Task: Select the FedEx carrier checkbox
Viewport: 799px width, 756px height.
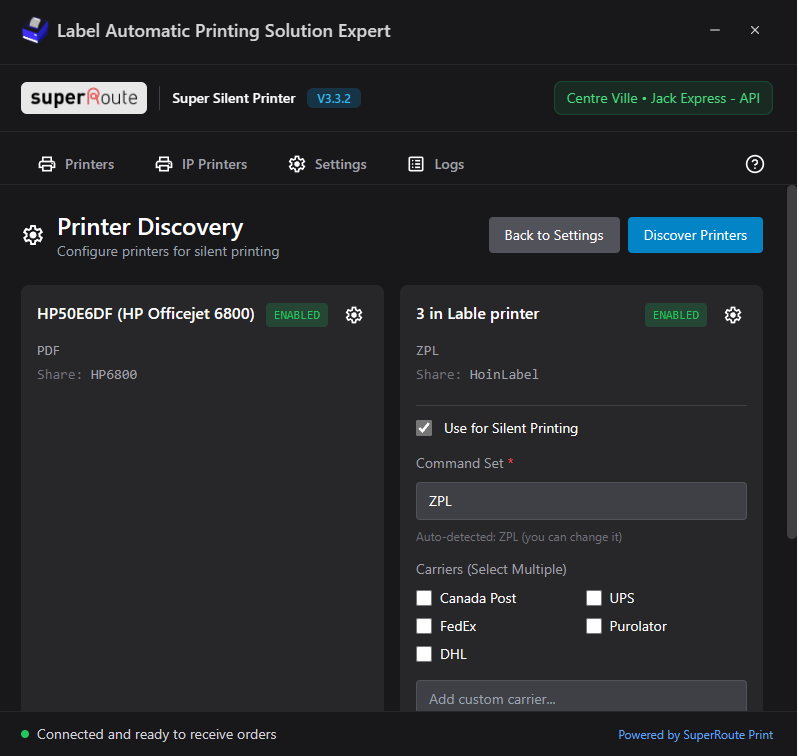Action: click(x=424, y=626)
